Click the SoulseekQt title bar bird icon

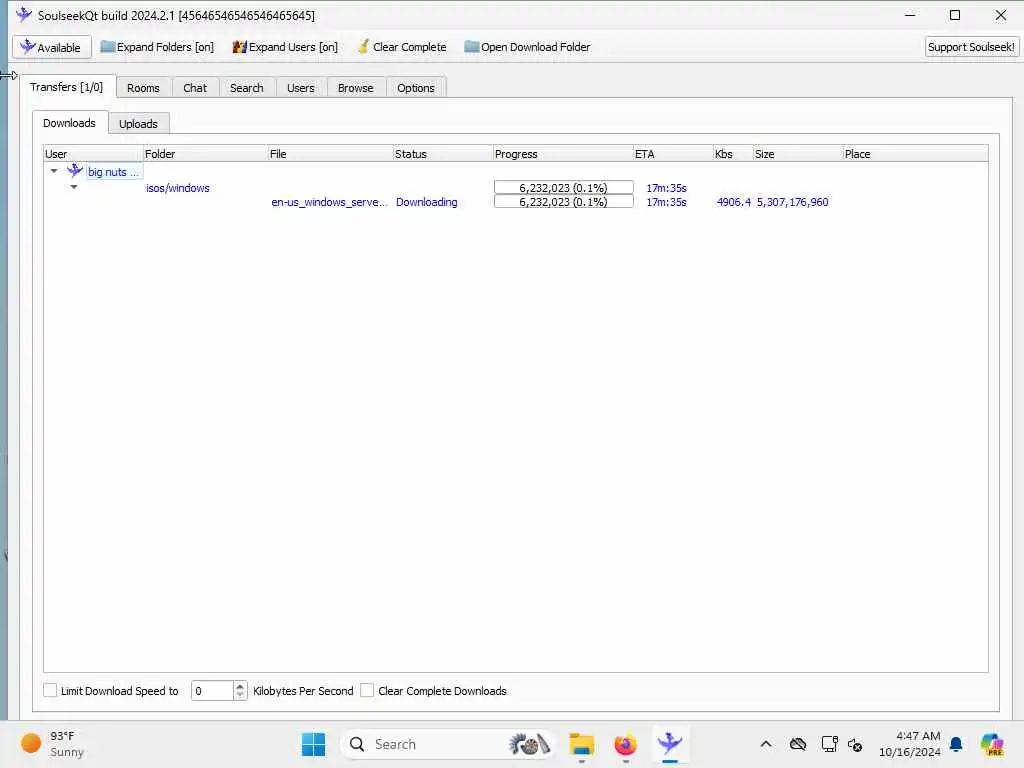click(x=24, y=14)
